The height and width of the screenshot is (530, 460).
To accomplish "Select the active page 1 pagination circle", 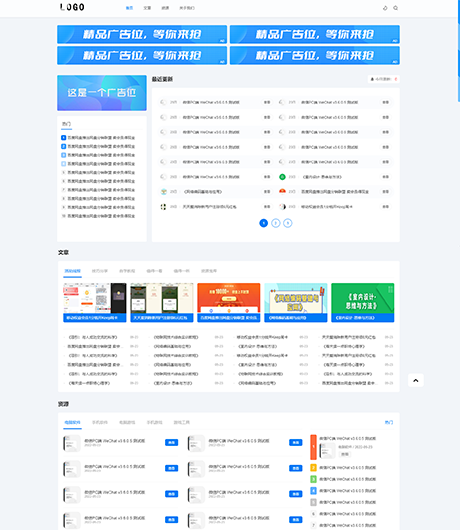I will (x=264, y=223).
